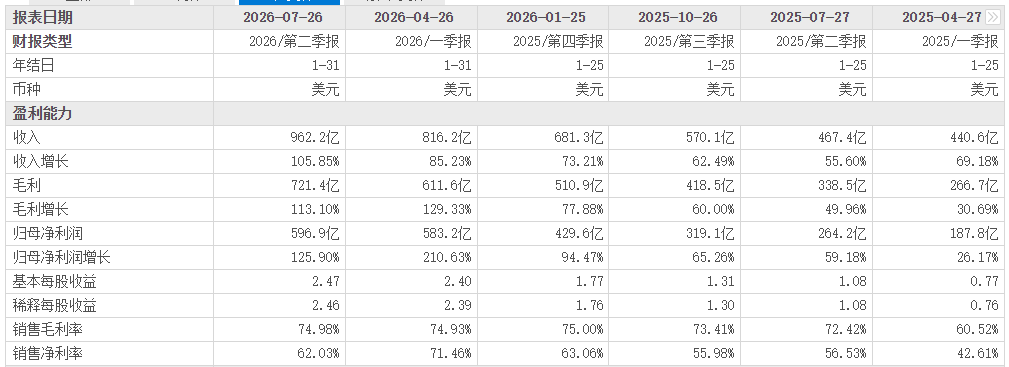Select the 销售净利率 row label
Viewport: 1009px width, 367px height.
[x=48, y=353]
